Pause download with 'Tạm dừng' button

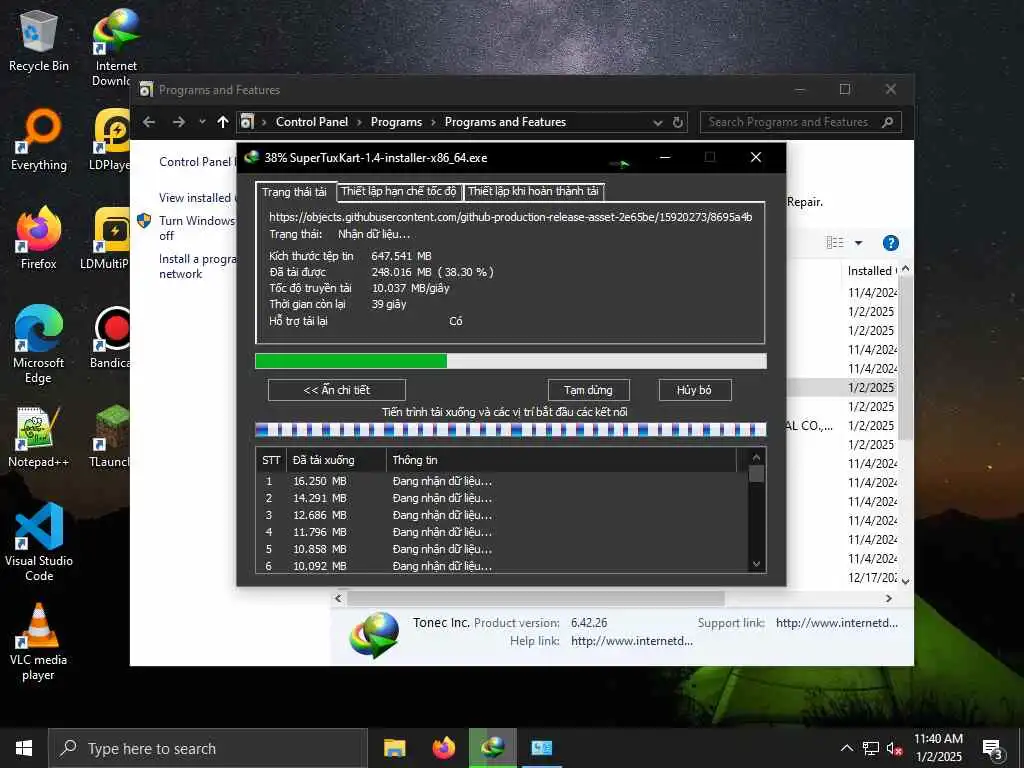click(588, 390)
